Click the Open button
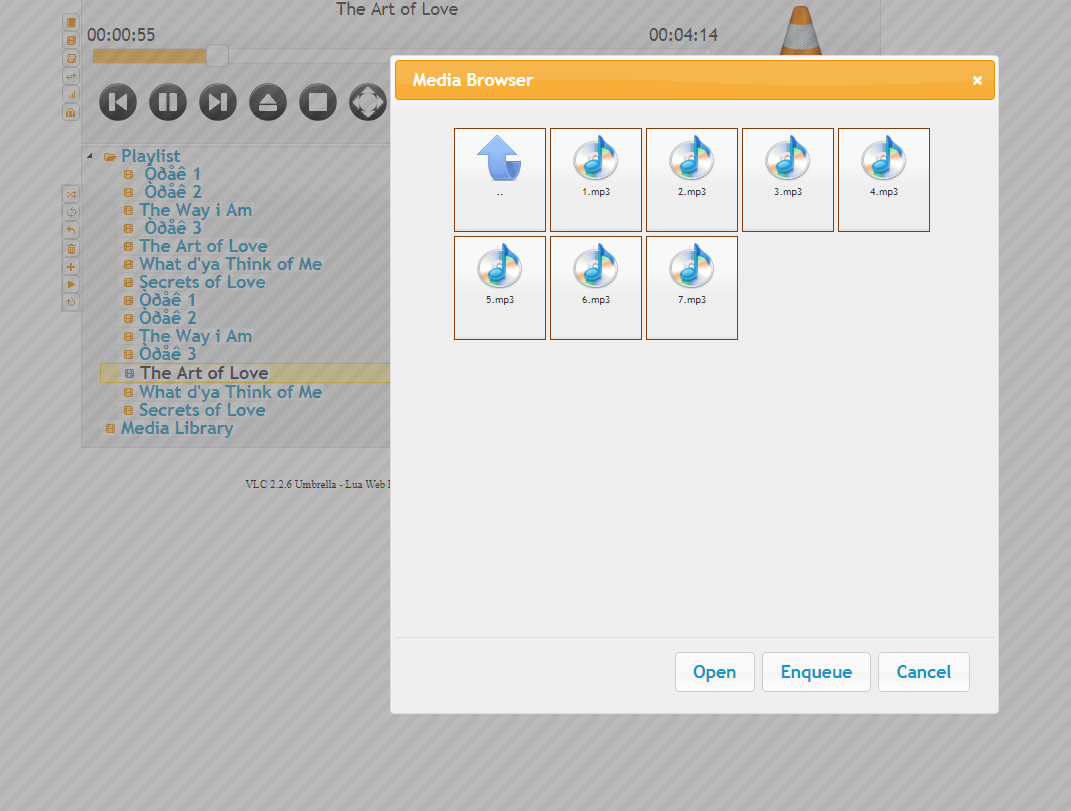This screenshot has width=1071, height=811. [x=714, y=672]
